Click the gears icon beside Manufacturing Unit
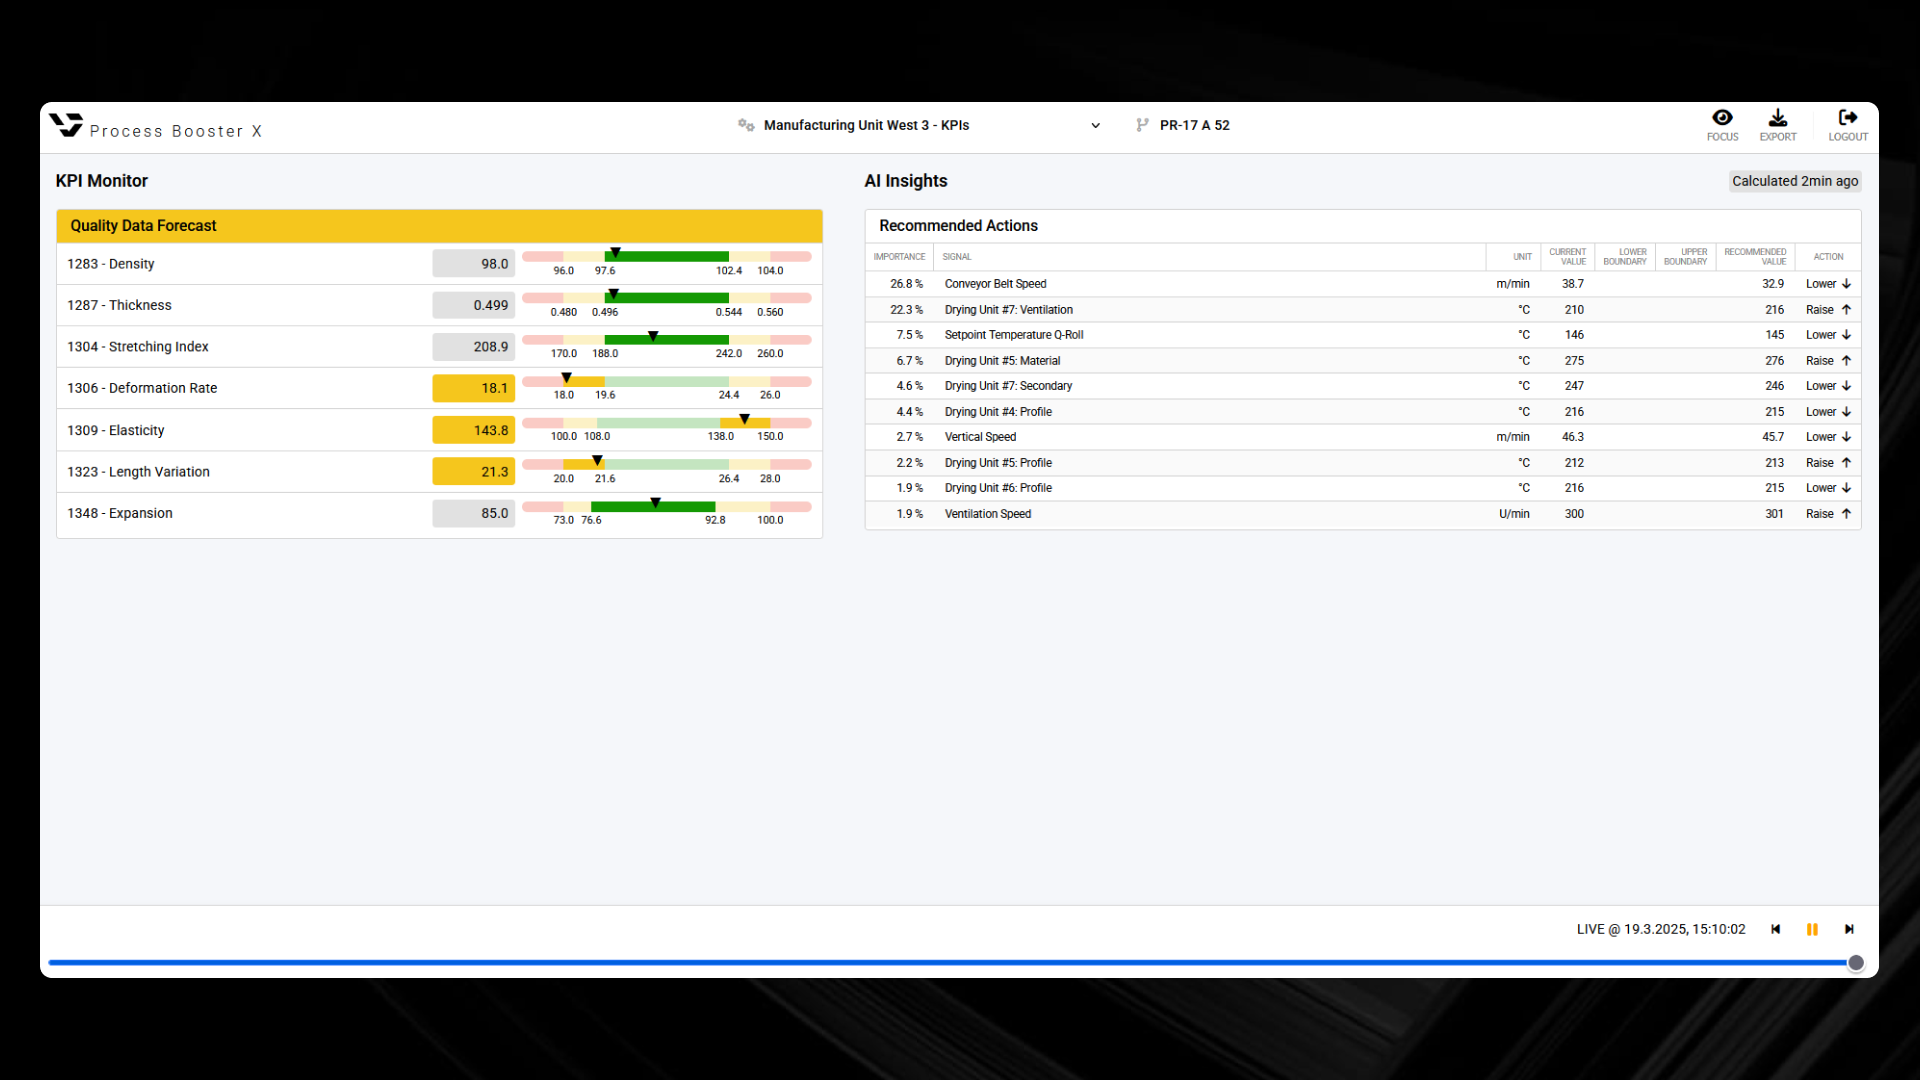 (746, 125)
